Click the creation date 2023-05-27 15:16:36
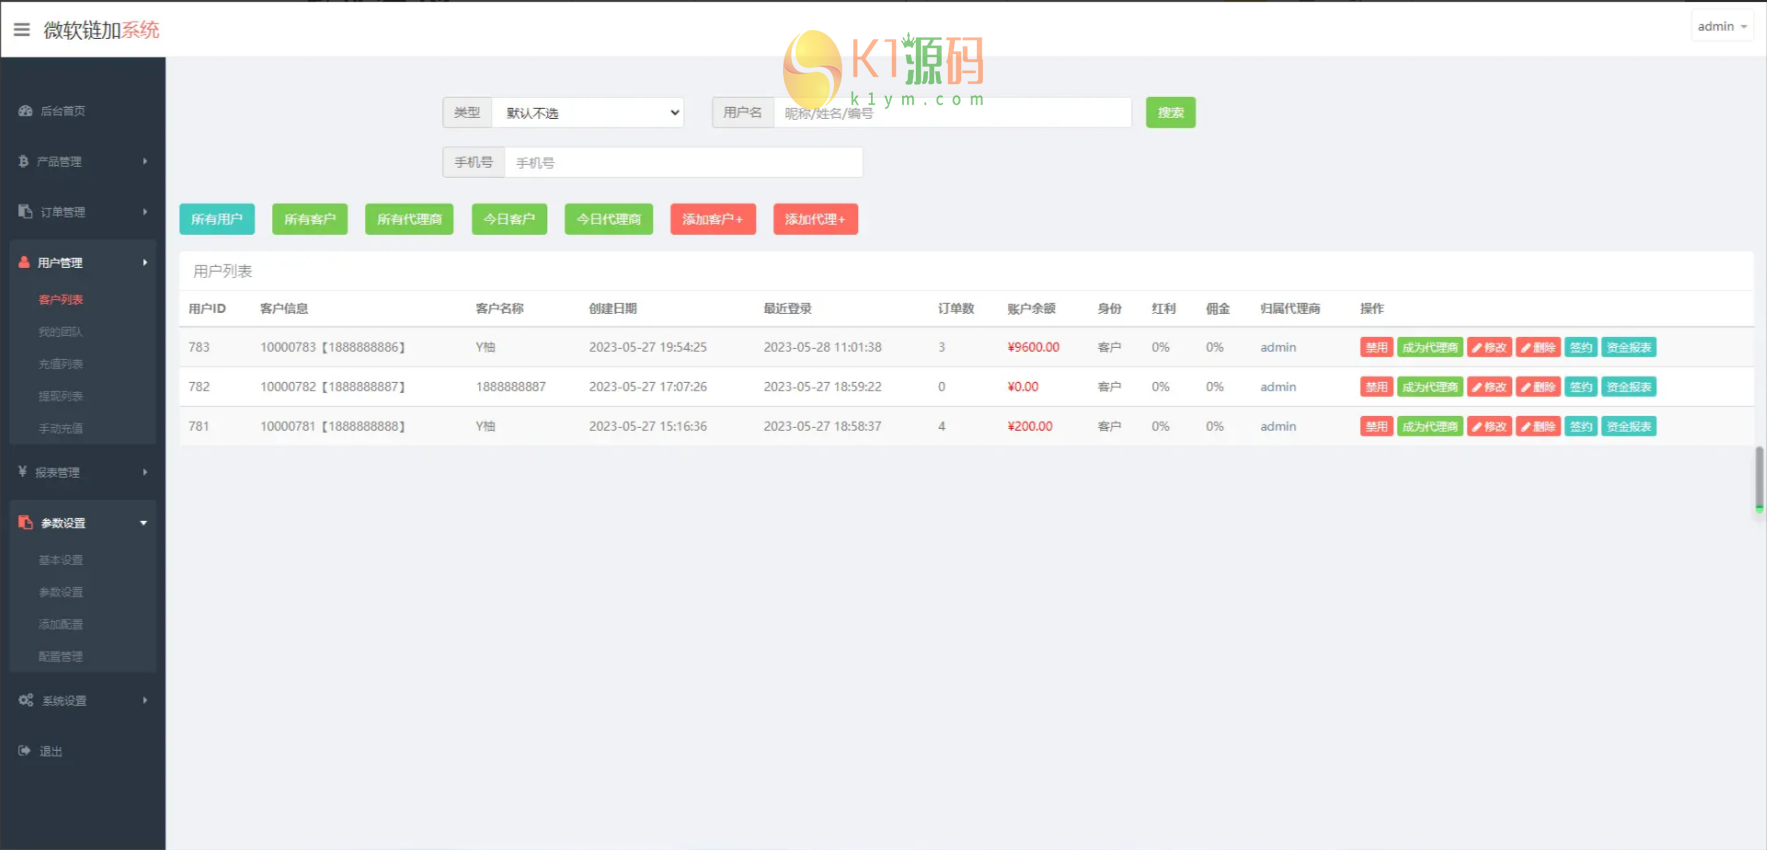 tap(648, 426)
